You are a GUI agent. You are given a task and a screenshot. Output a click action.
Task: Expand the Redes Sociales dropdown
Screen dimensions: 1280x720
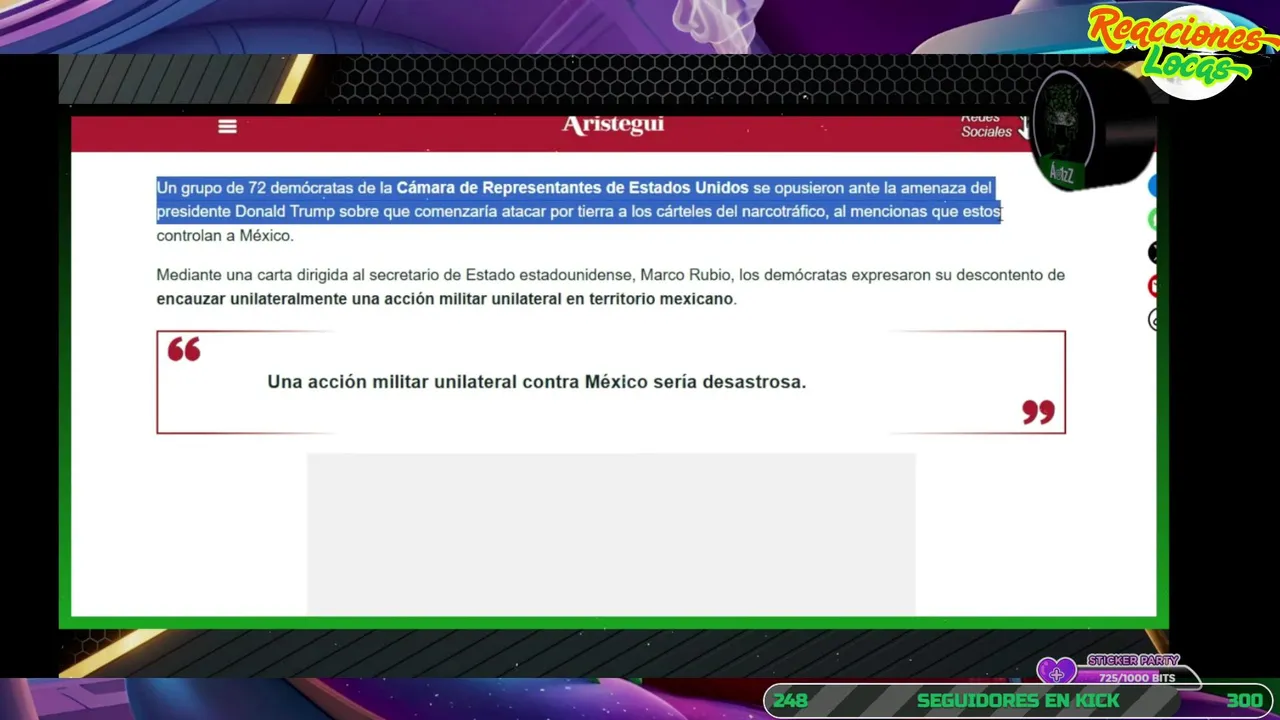point(994,126)
